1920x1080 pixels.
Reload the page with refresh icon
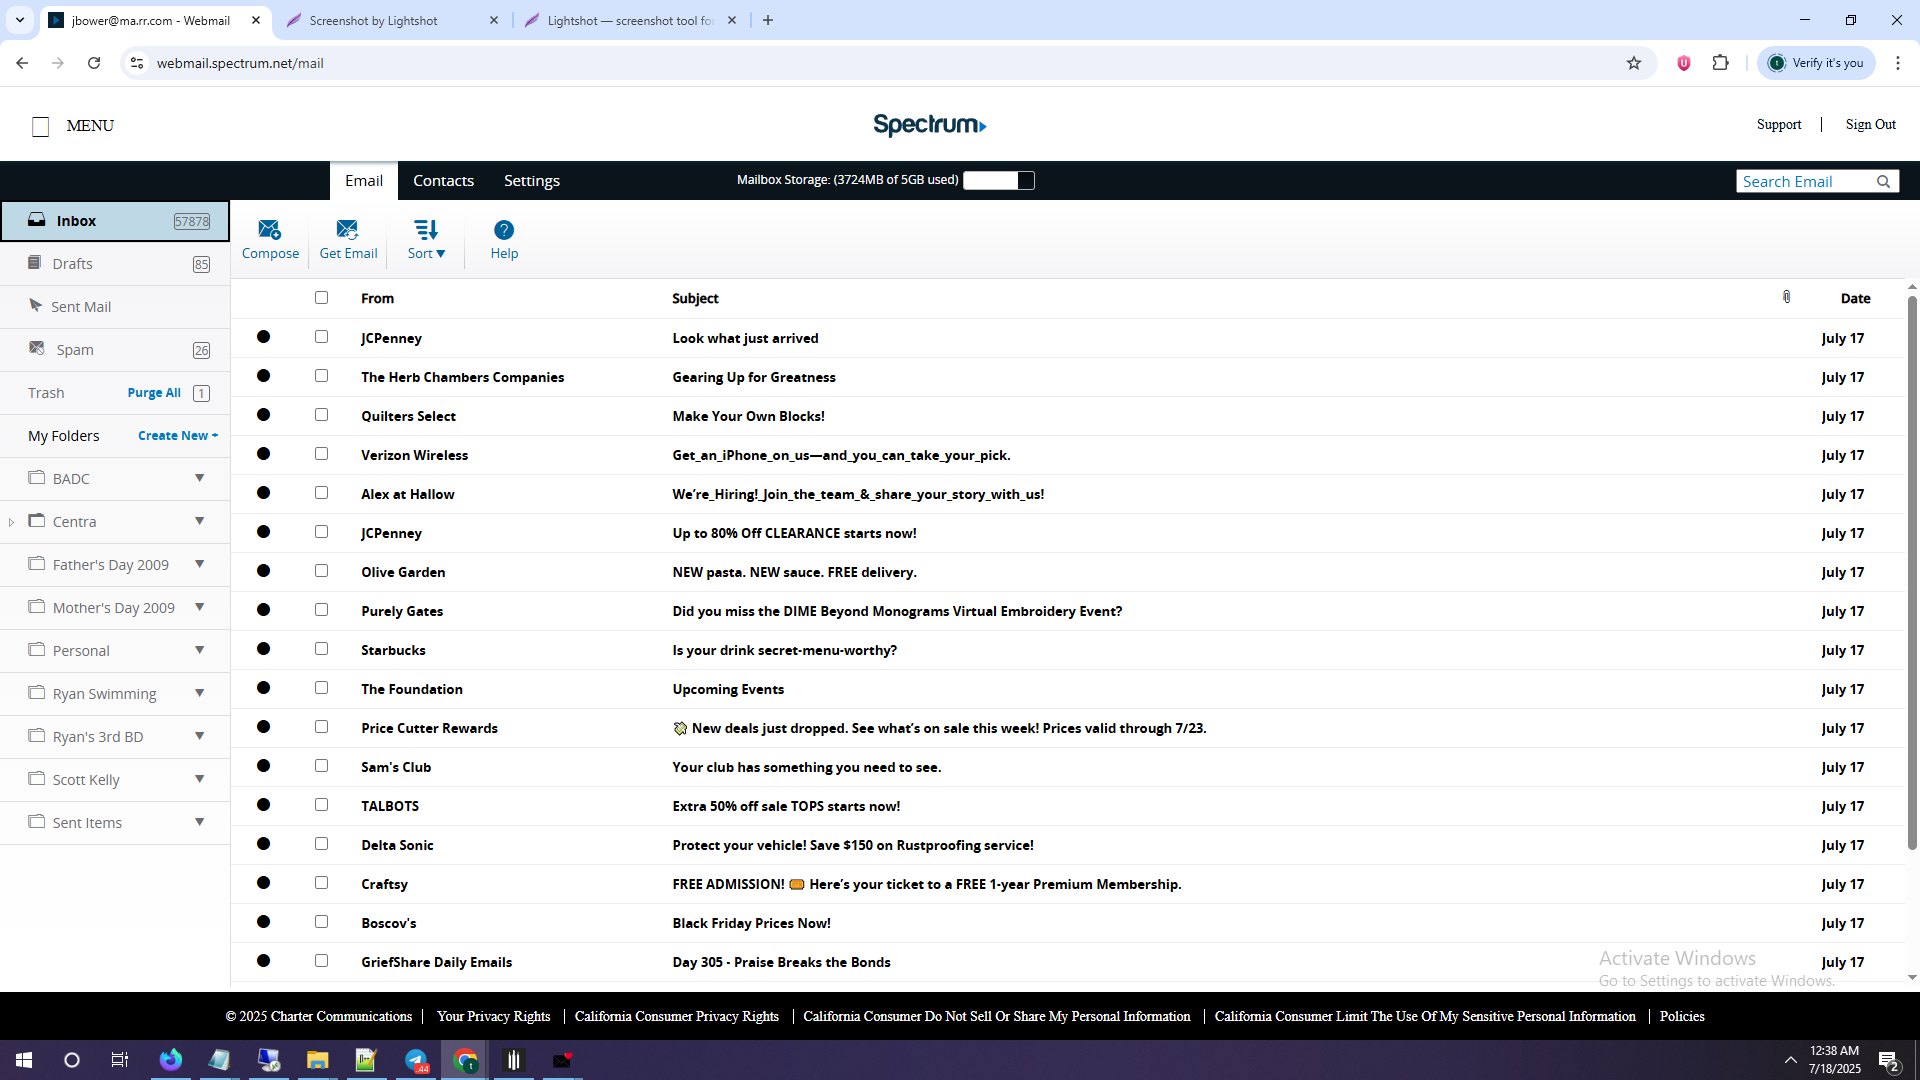[94, 63]
